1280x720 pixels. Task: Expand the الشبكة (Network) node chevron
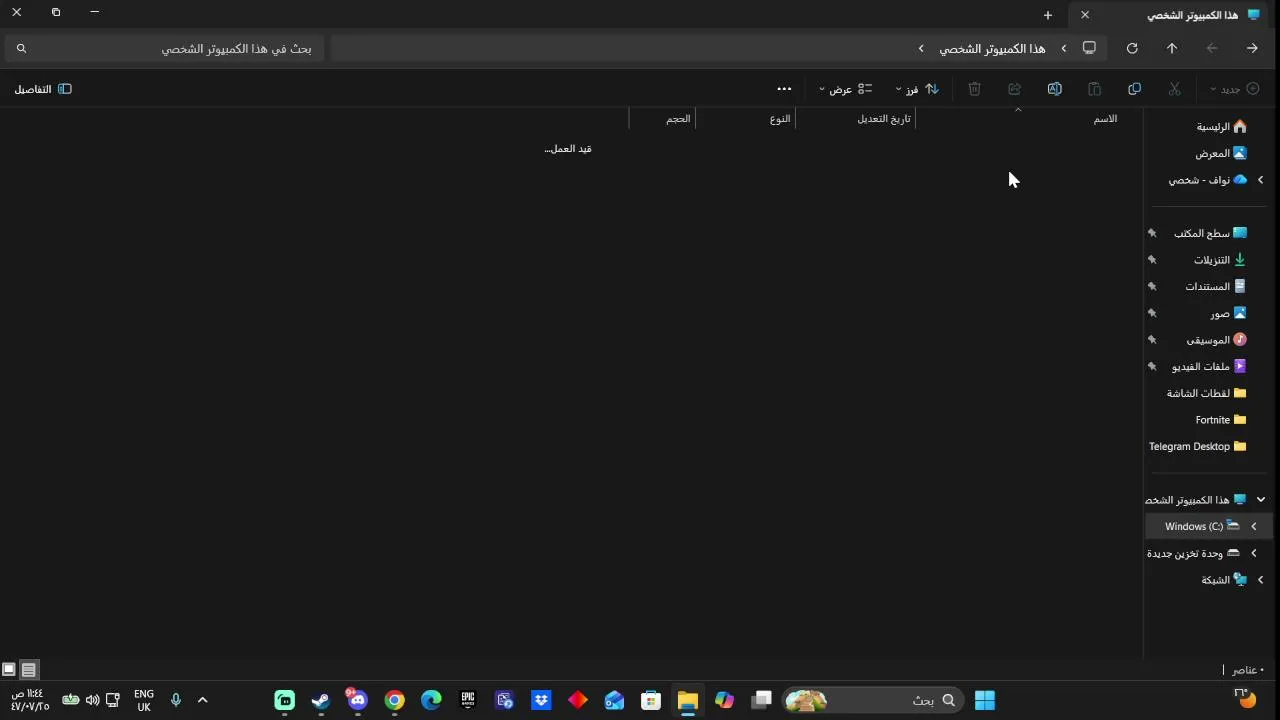pyautogui.click(x=1260, y=580)
